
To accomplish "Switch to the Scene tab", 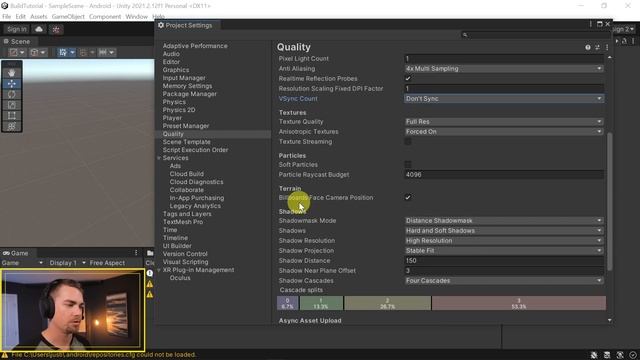I will pos(17,42).
